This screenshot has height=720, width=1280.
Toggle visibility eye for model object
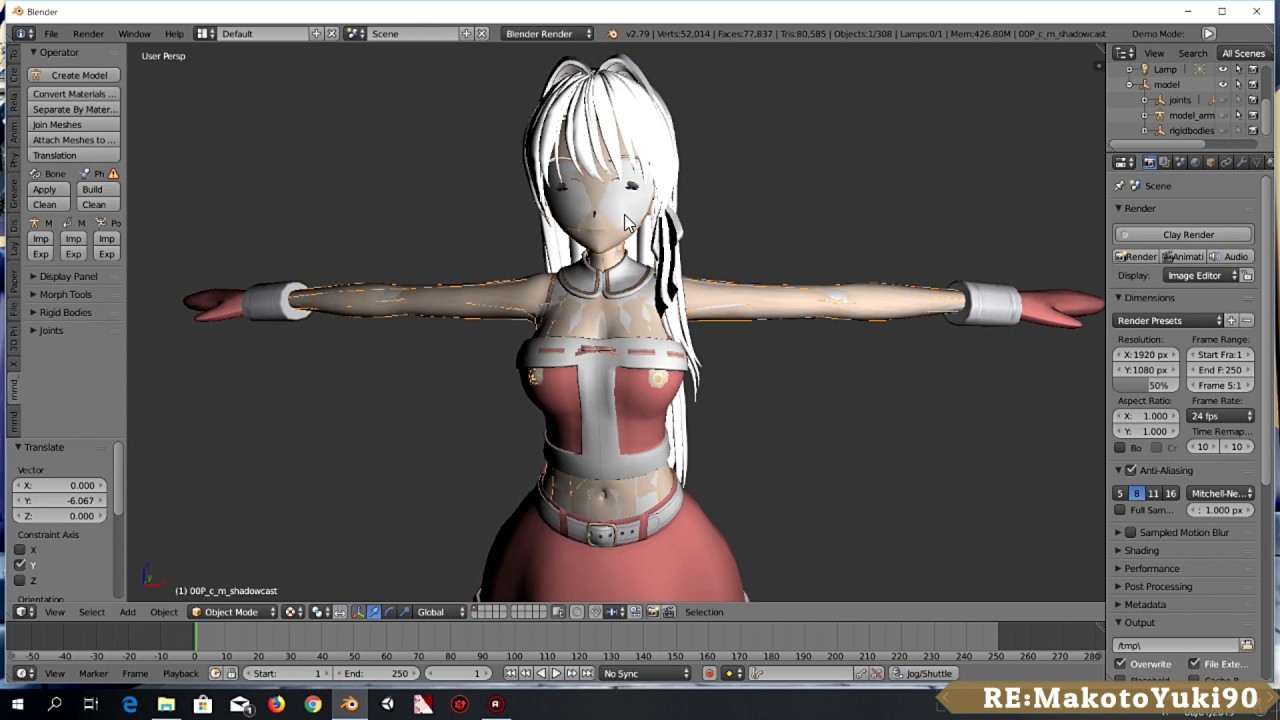pos(1222,84)
